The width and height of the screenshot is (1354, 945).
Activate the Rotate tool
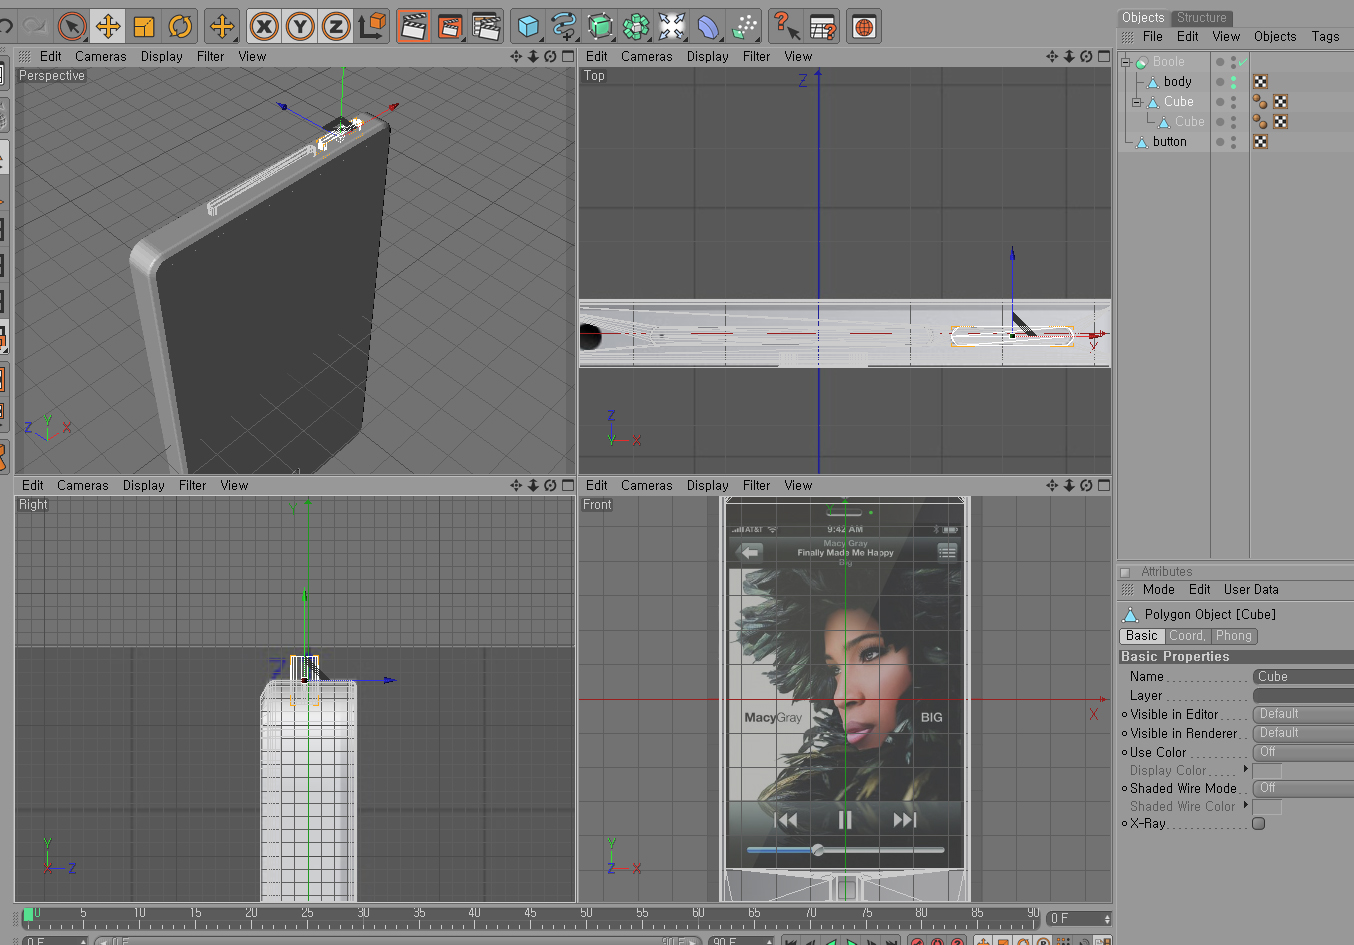click(x=180, y=26)
